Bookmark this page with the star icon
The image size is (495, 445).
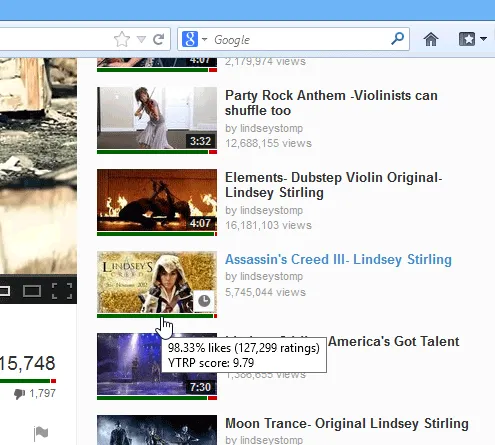(x=122, y=39)
